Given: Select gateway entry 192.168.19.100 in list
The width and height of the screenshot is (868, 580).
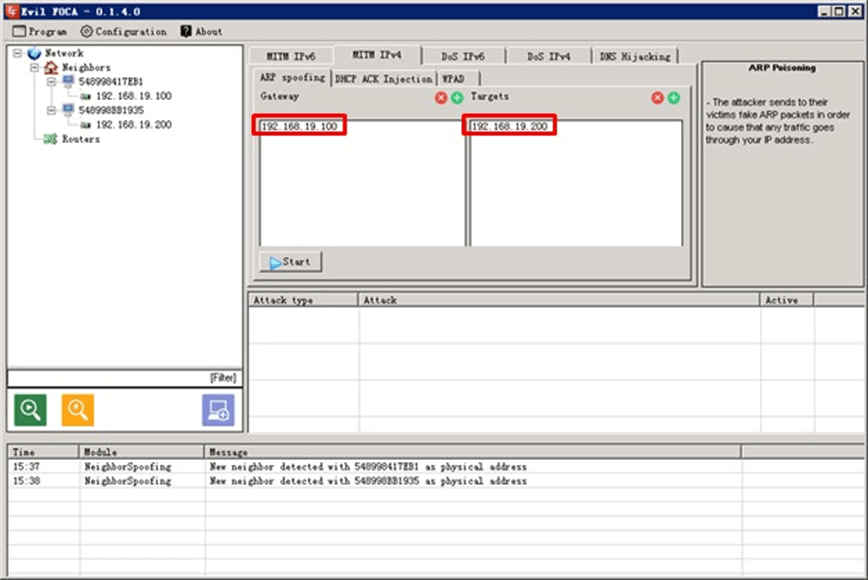Looking at the screenshot, I should pos(299,126).
